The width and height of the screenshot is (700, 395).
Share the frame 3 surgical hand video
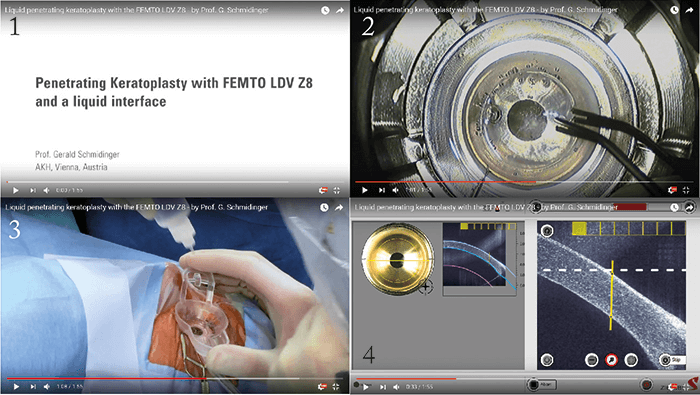pyautogui.click(x=339, y=208)
